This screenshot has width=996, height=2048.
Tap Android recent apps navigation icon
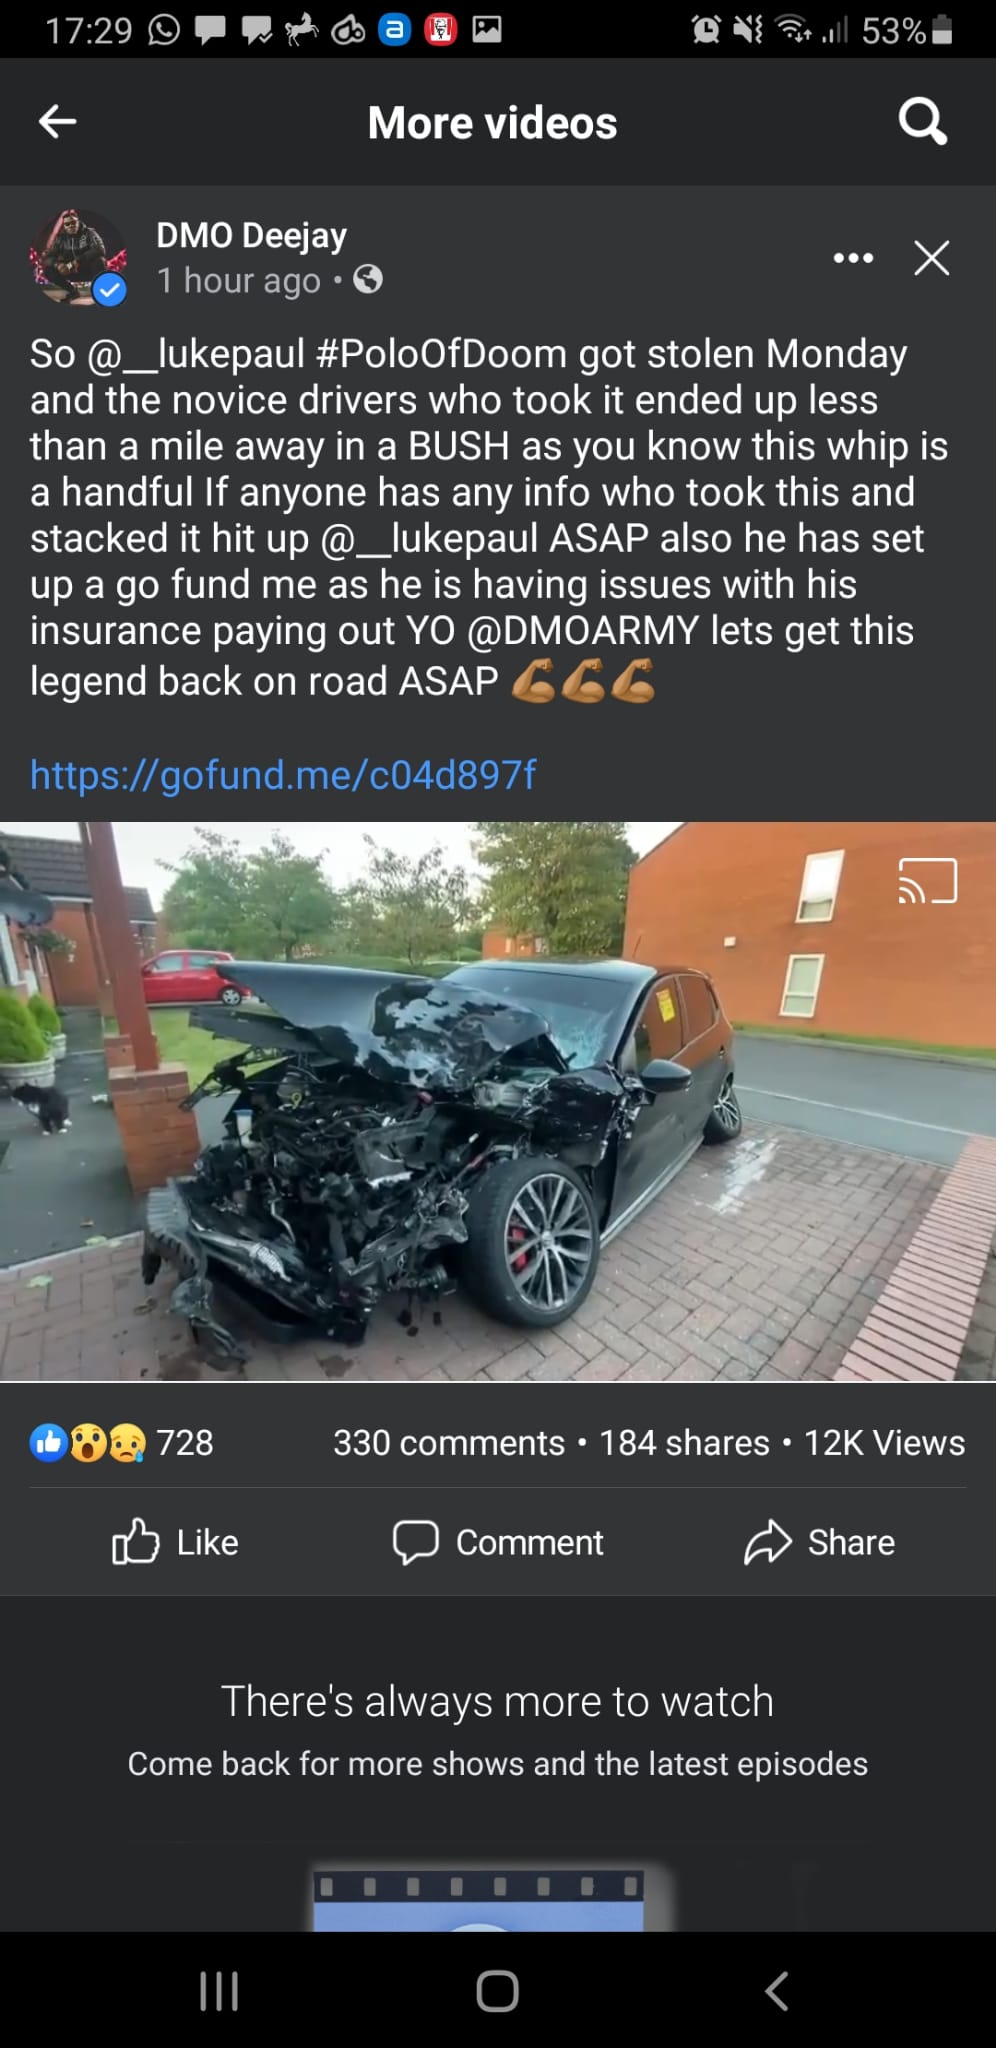[219, 1990]
